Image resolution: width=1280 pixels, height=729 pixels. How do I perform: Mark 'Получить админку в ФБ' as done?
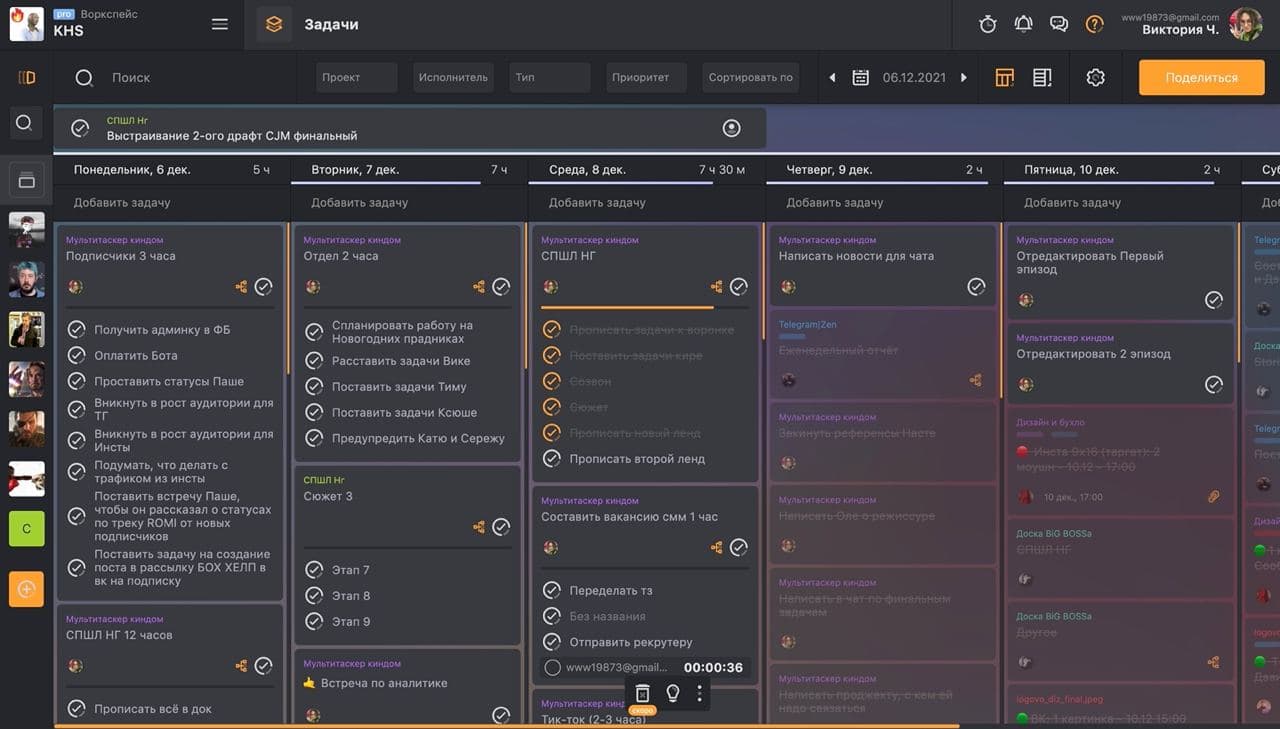click(76, 329)
